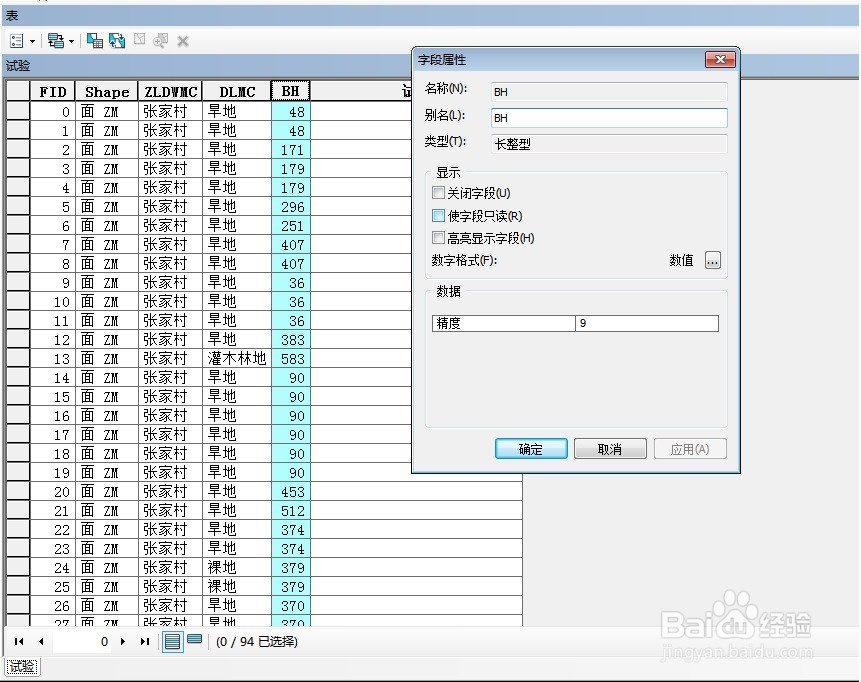Check the 使字段只读 option
Image resolution: width=861 pixels, height=682 pixels.
[440, 215]
